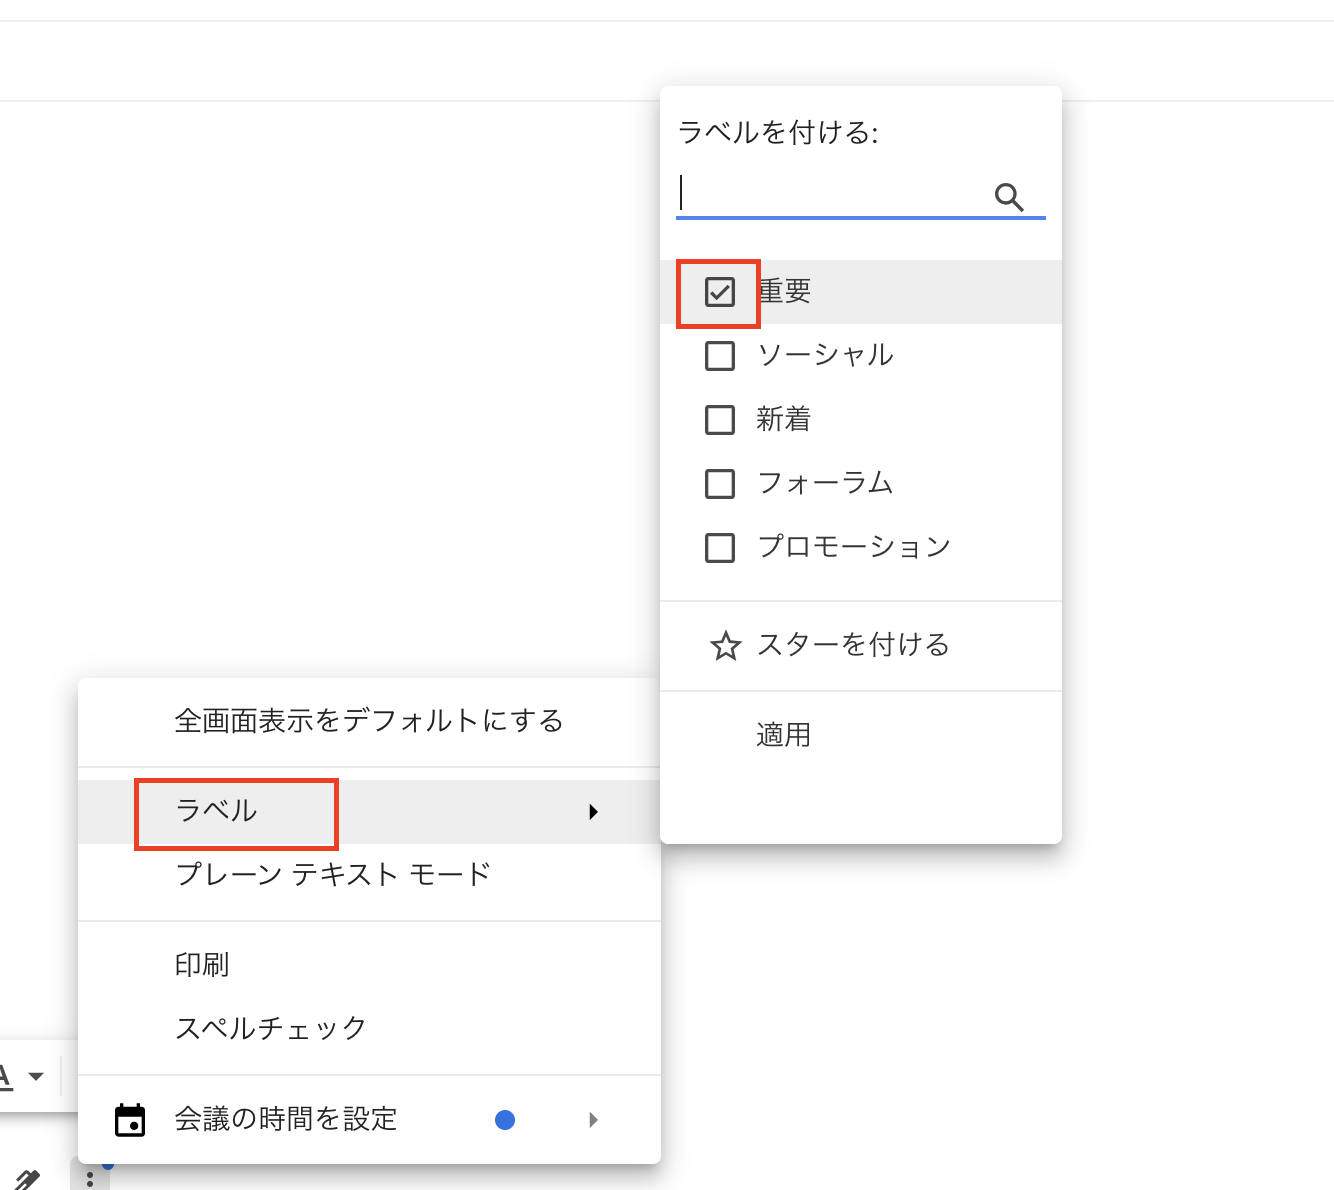Select プレーン テキスト モード from the menu

coord(332,875)
